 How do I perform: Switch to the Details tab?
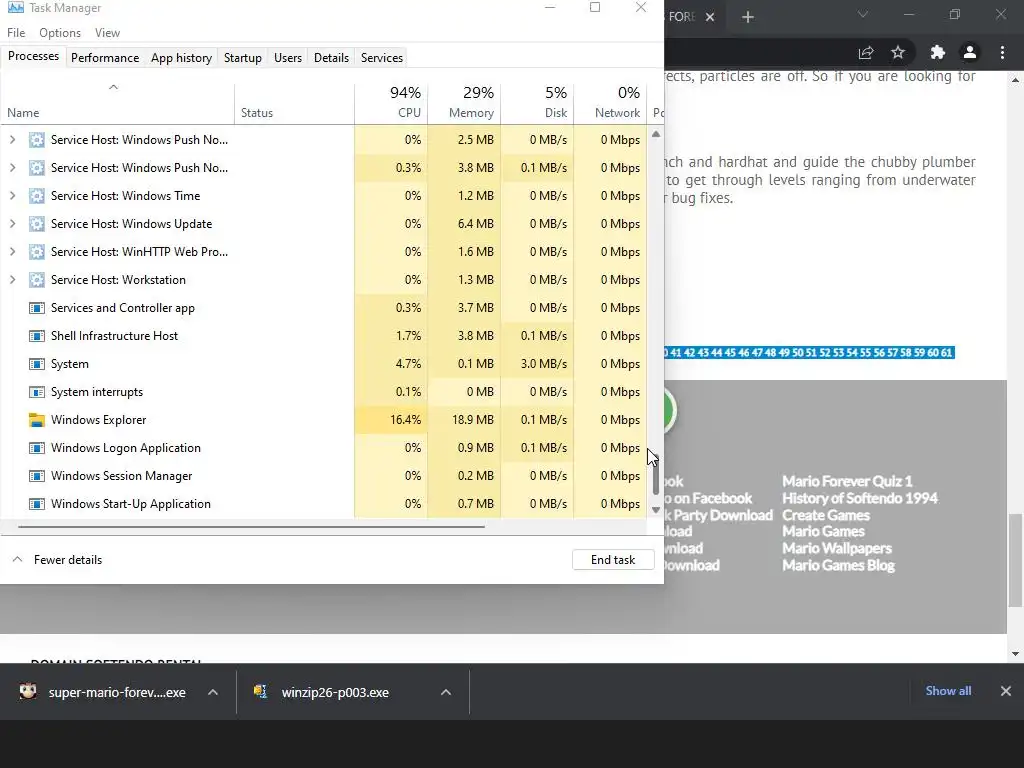[x=331, y=57]
